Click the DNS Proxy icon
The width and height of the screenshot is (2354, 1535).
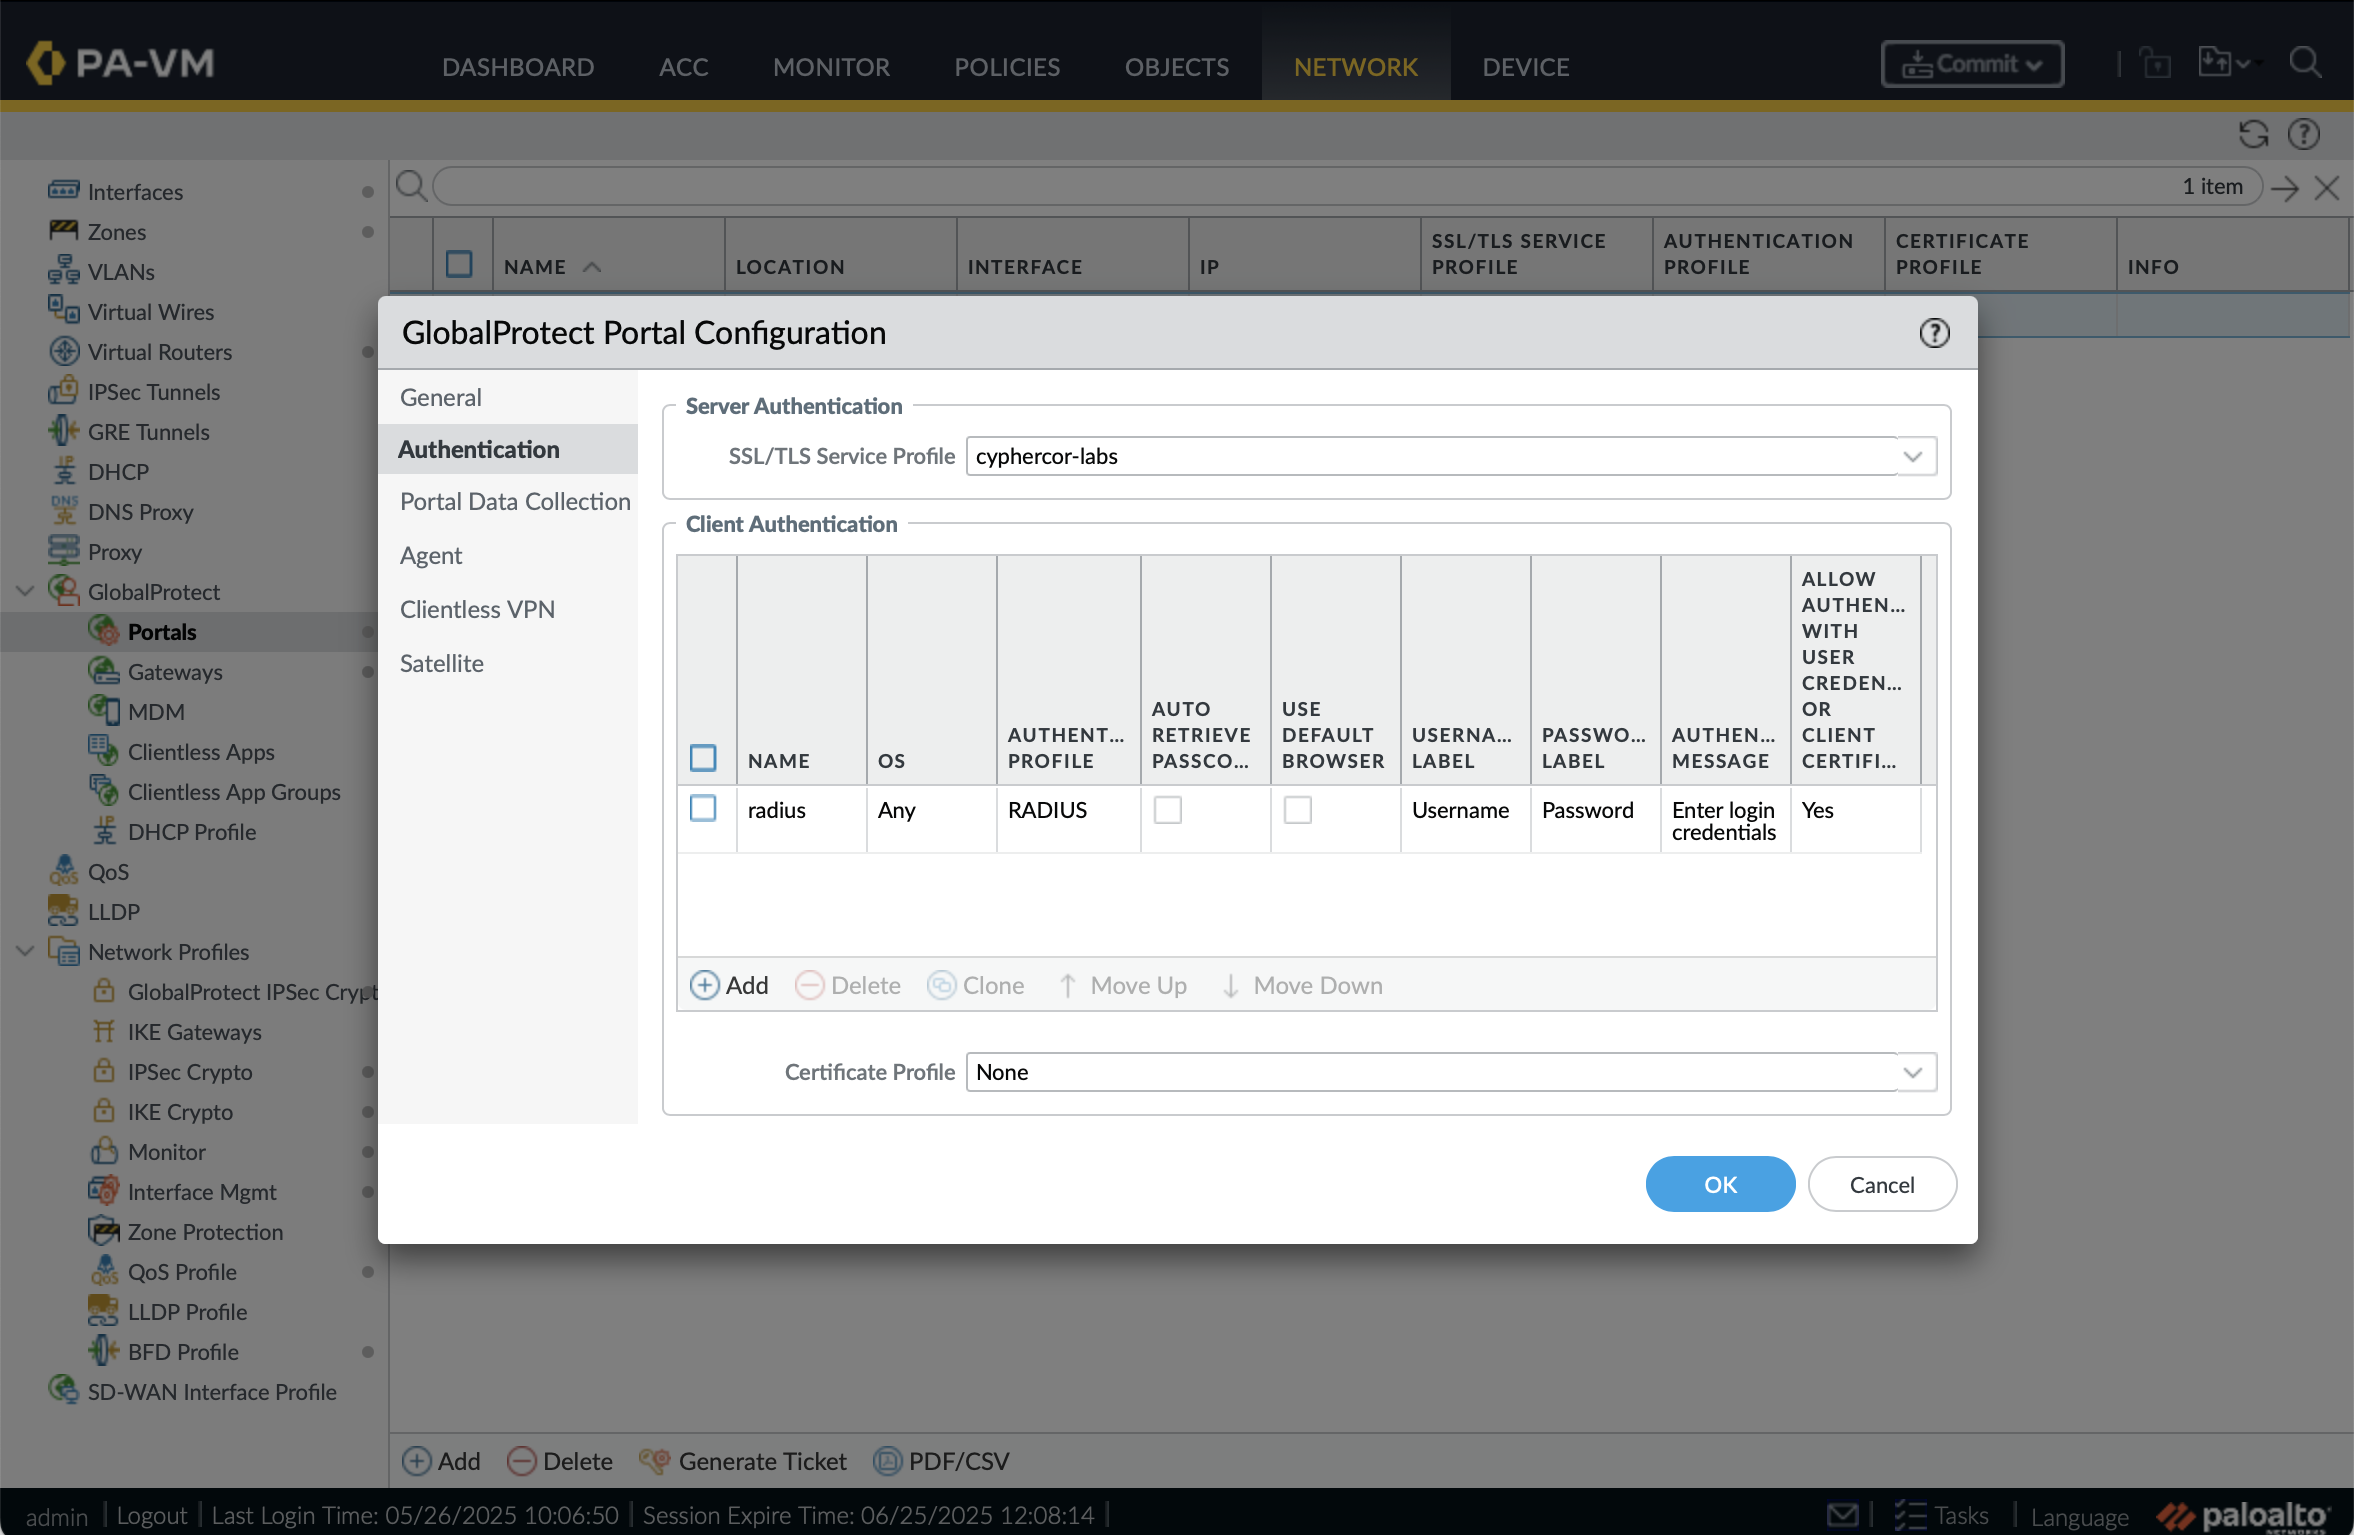63,511
